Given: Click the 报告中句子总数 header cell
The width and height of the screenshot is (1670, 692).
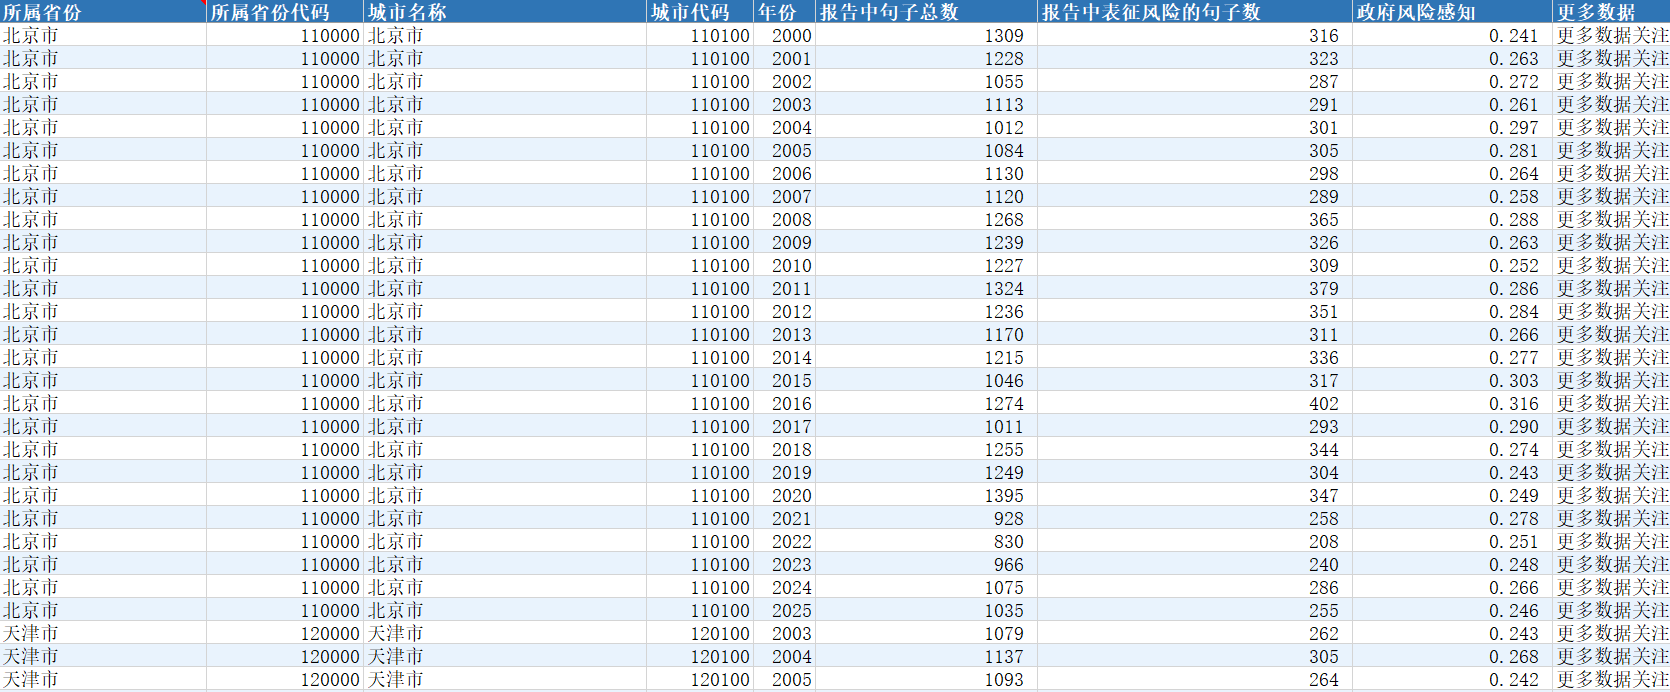Looking at the screenshot, I should (926, 12).
